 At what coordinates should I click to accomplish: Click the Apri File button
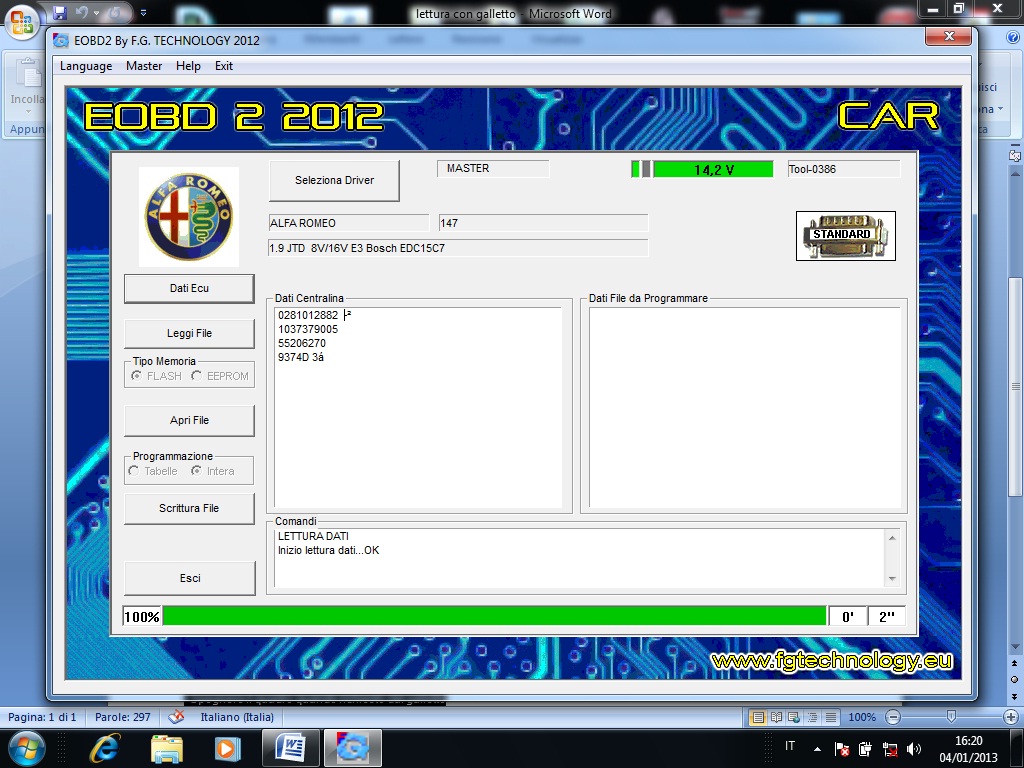(x=189, y=421)
